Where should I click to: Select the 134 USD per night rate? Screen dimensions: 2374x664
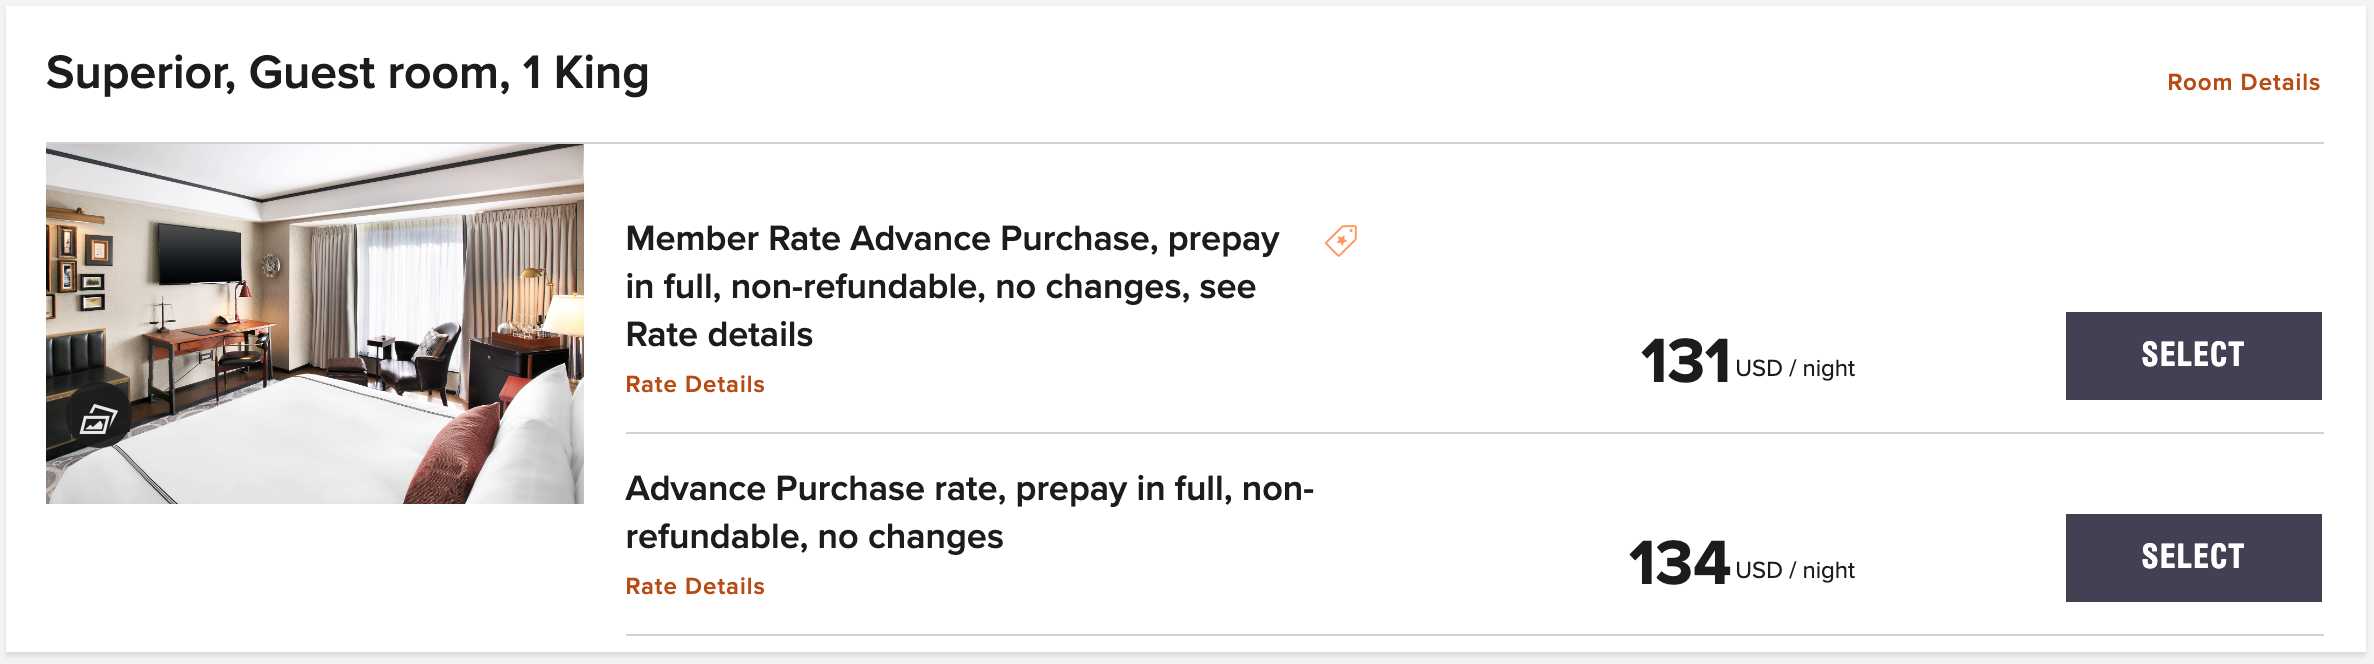tap(2193, 558)
